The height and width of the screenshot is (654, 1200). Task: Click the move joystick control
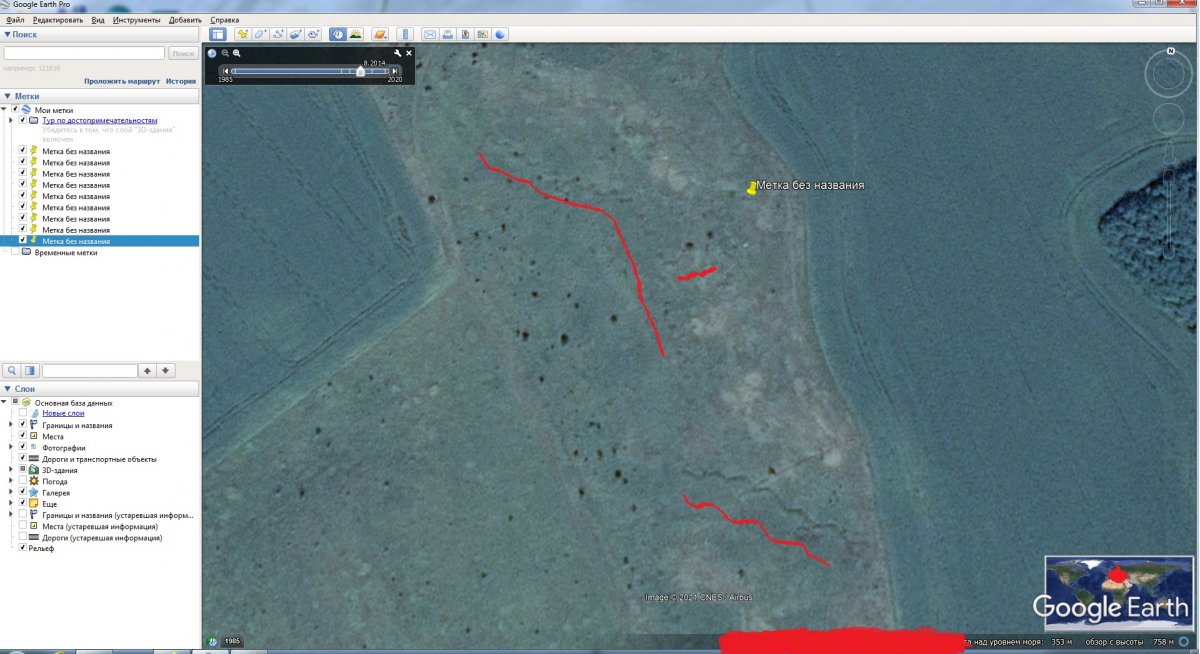click(1167, 118)
